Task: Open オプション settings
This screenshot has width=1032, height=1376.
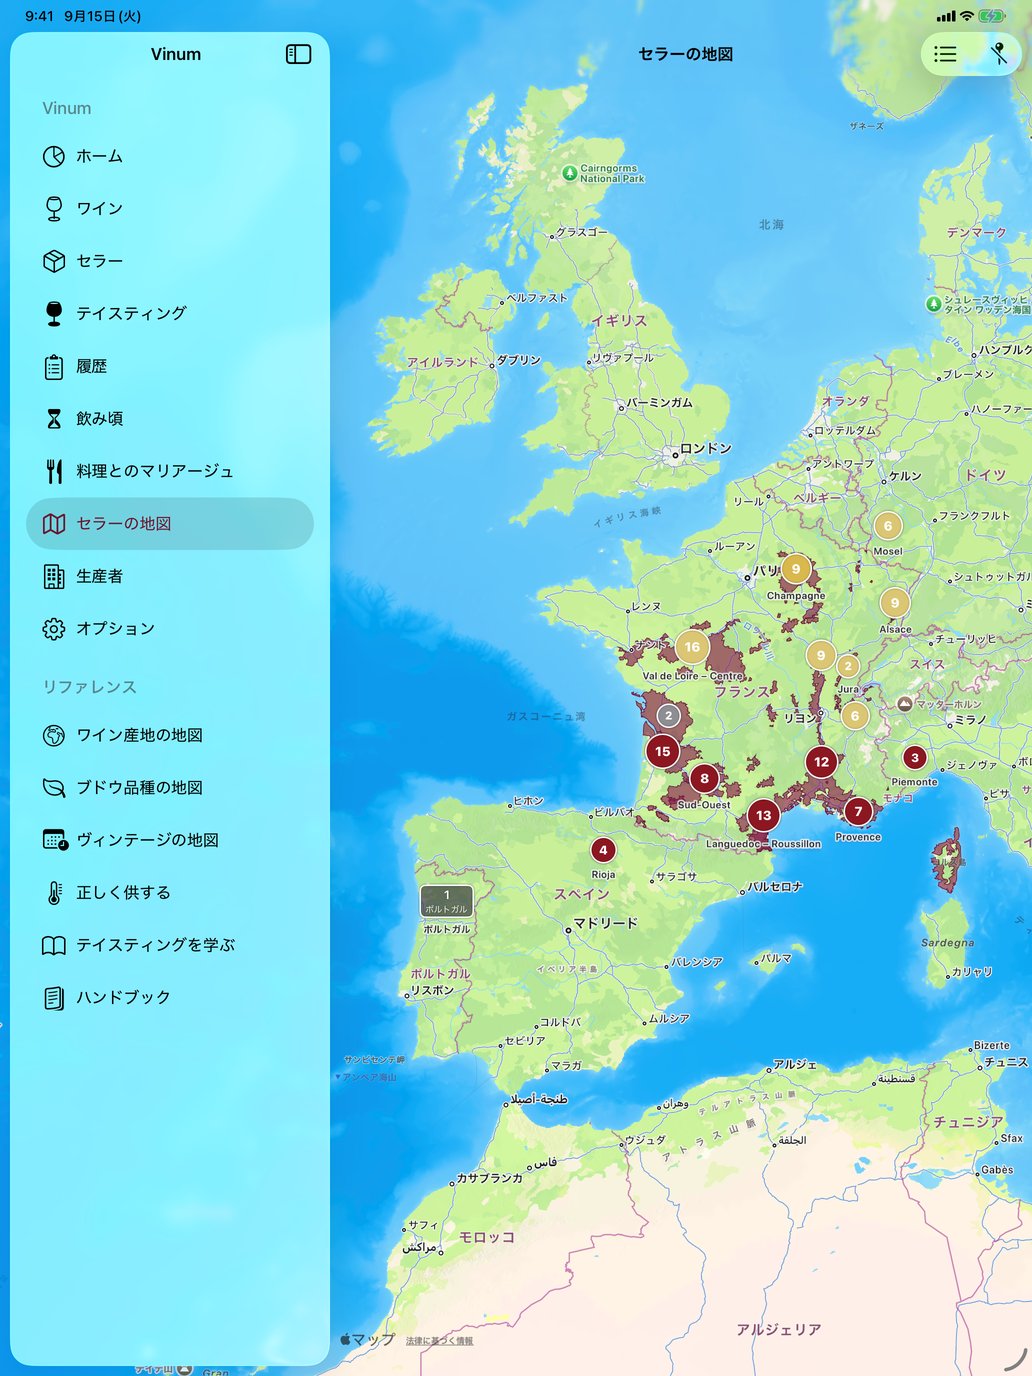Action: pos(170,628)
